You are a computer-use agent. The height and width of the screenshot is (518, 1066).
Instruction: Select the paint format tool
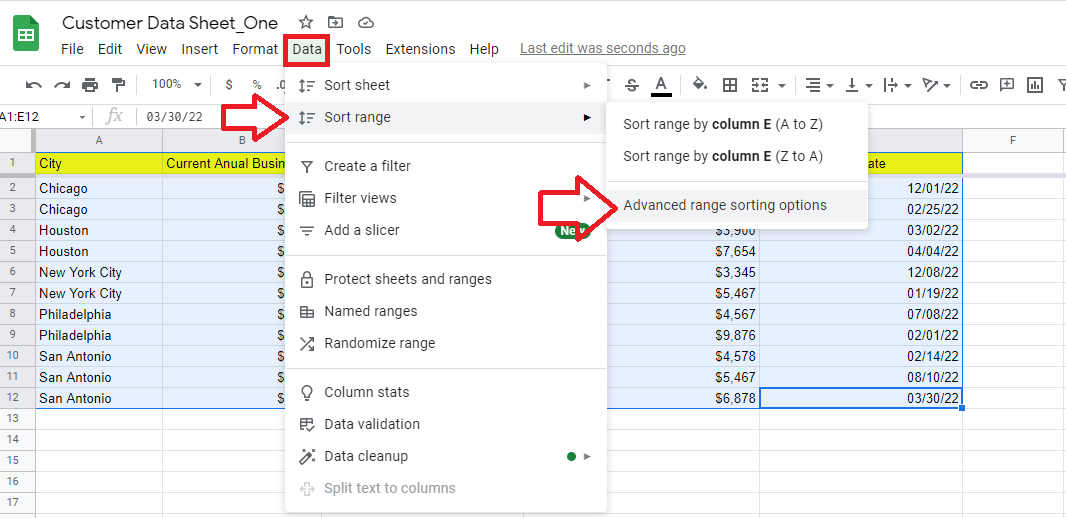[119, 85]
